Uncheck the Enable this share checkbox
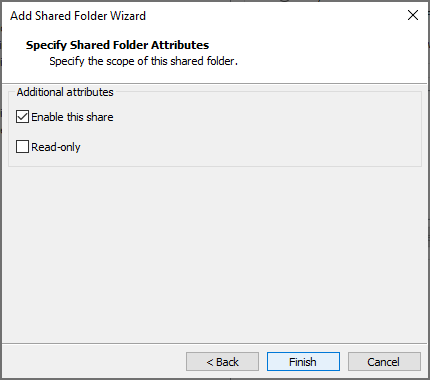 tap(22, 117)
